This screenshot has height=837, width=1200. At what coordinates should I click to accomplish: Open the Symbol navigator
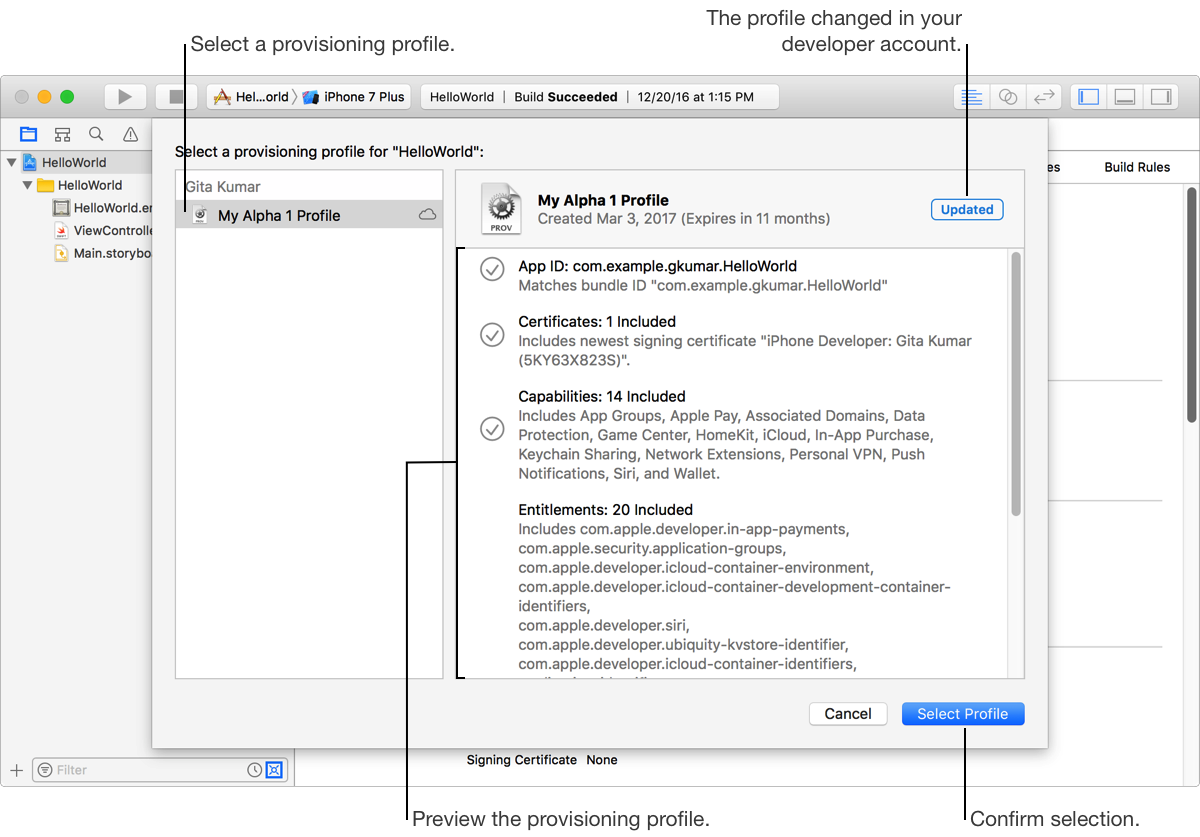[62, 134]
